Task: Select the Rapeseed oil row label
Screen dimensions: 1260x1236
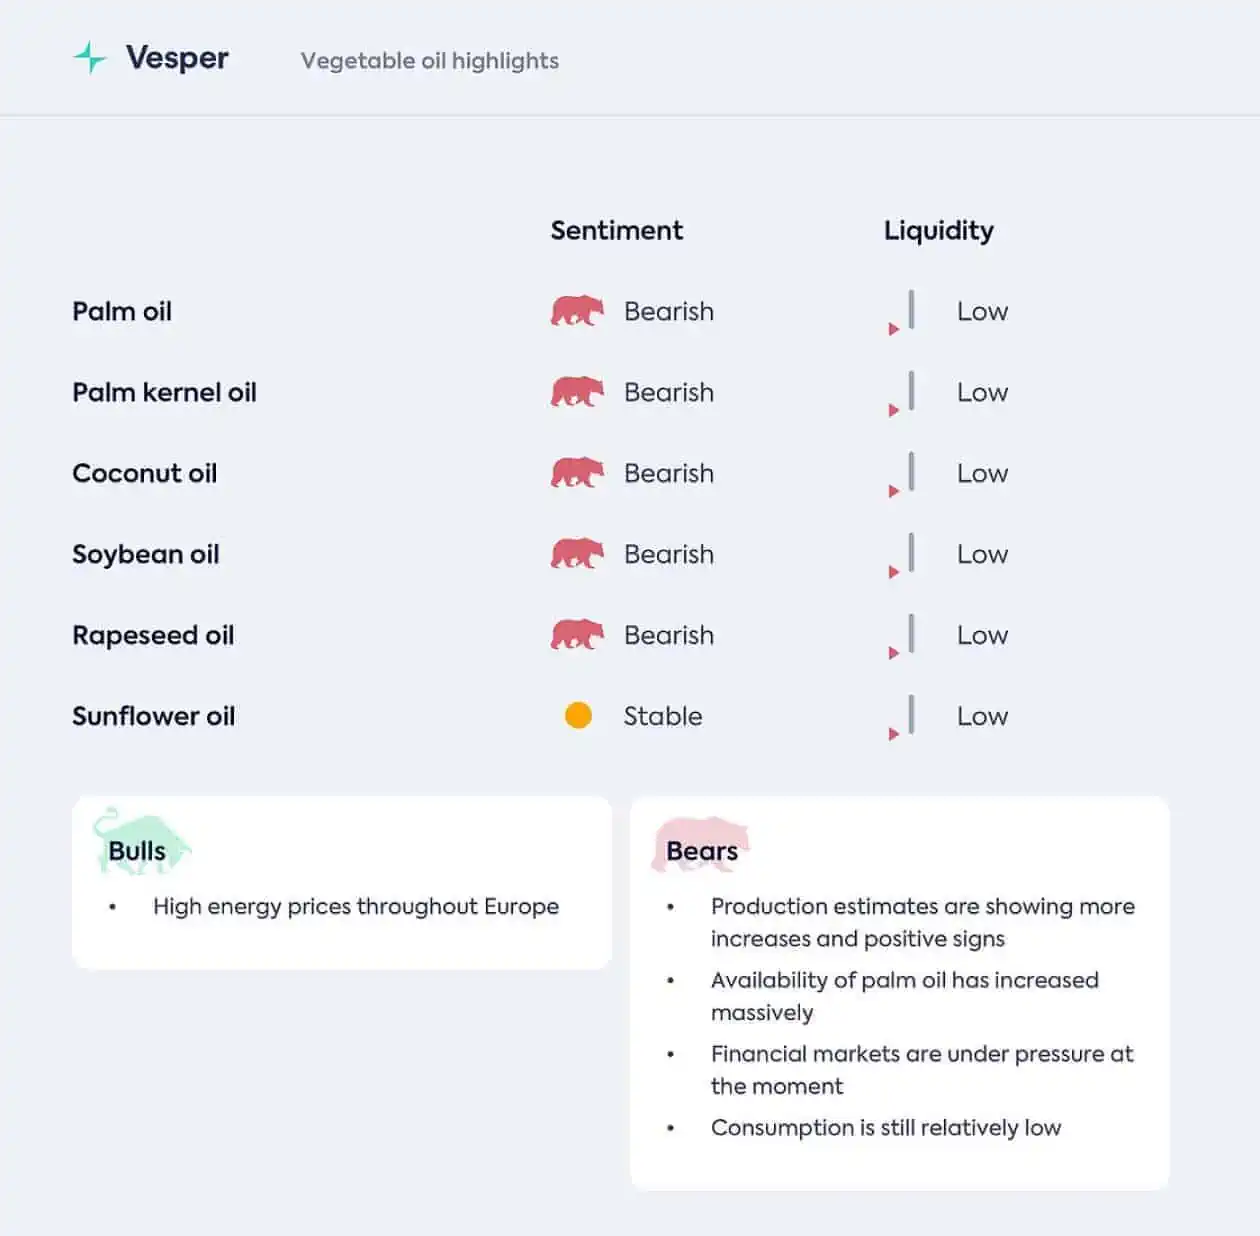Action: point(153,635)
